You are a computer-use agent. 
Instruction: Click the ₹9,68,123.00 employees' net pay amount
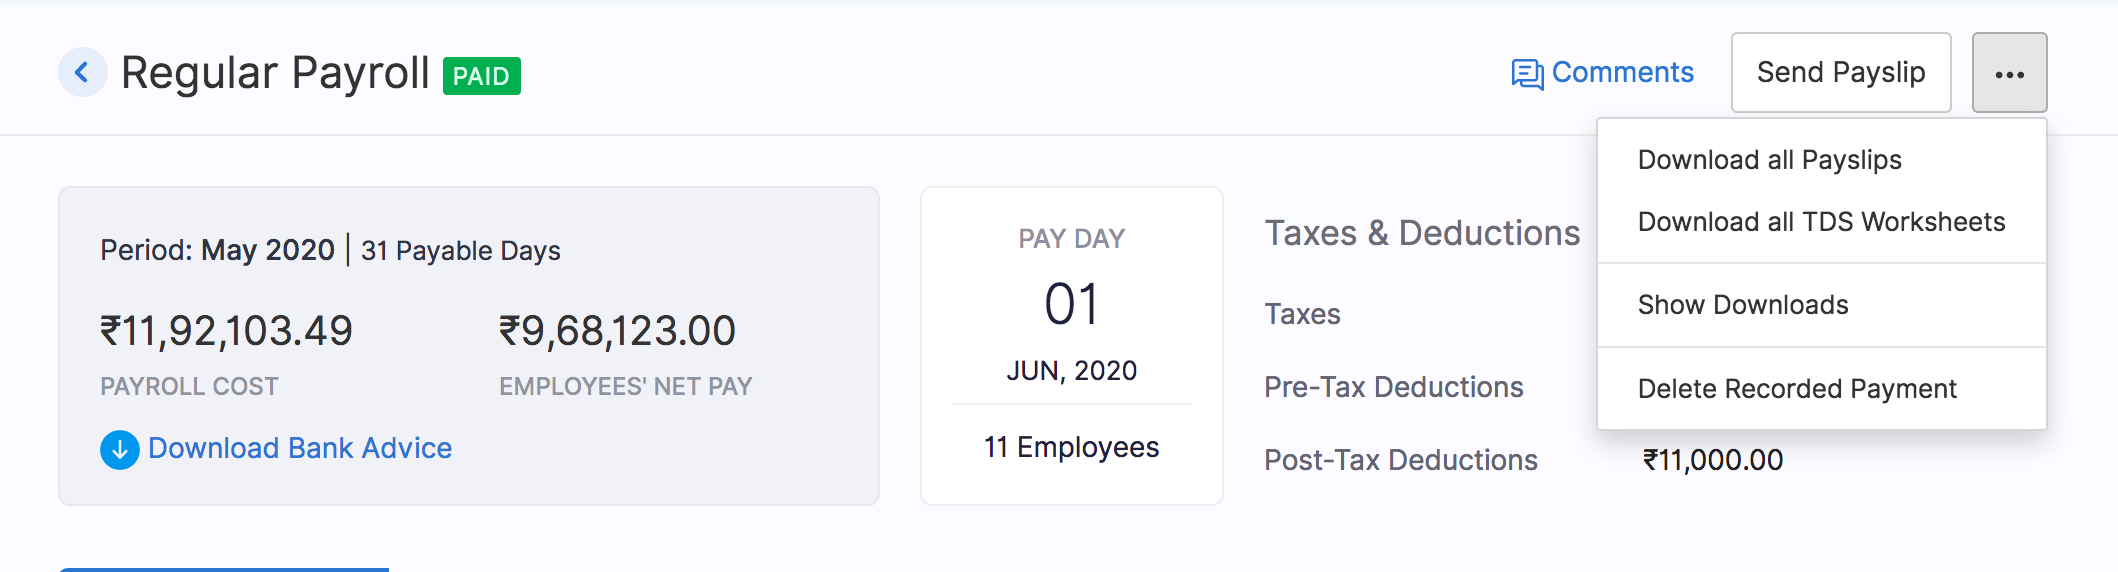point(617,331)
